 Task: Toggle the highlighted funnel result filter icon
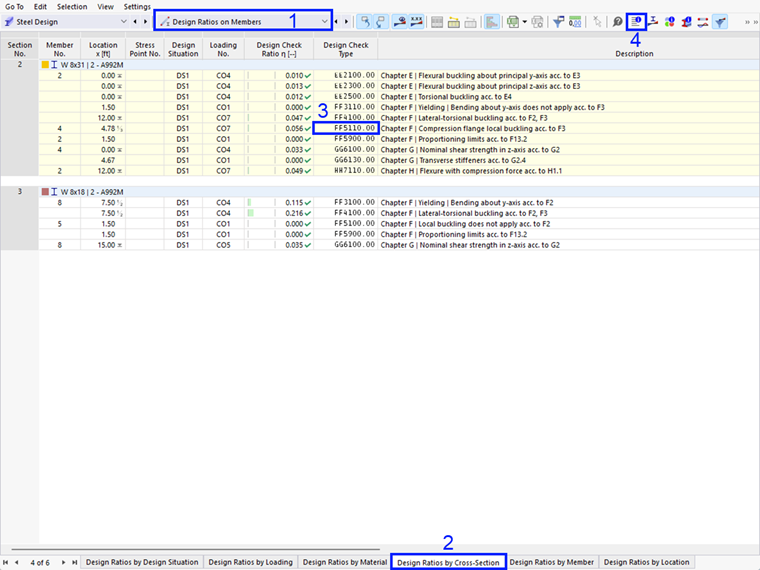tap(720, 22)
